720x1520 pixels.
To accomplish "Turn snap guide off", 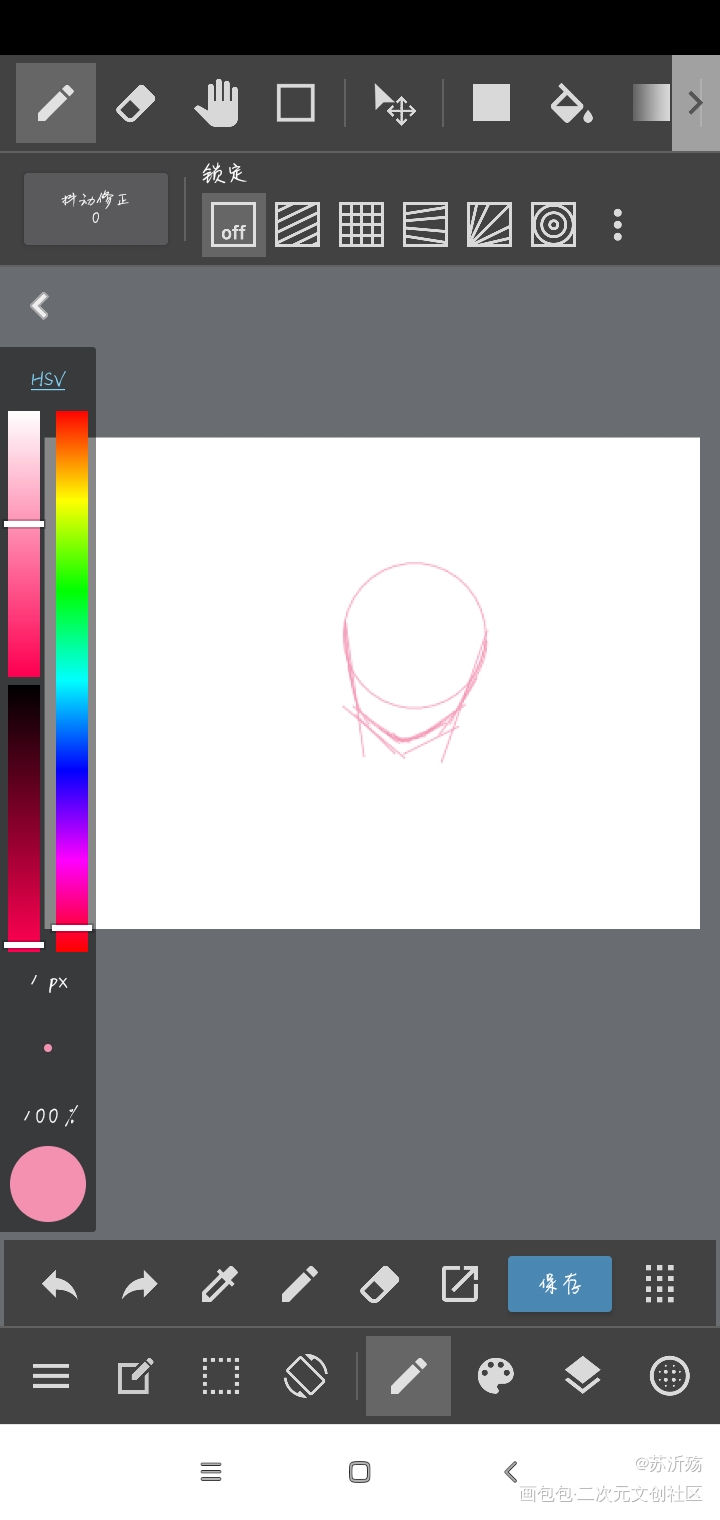I will pos(233,225).
